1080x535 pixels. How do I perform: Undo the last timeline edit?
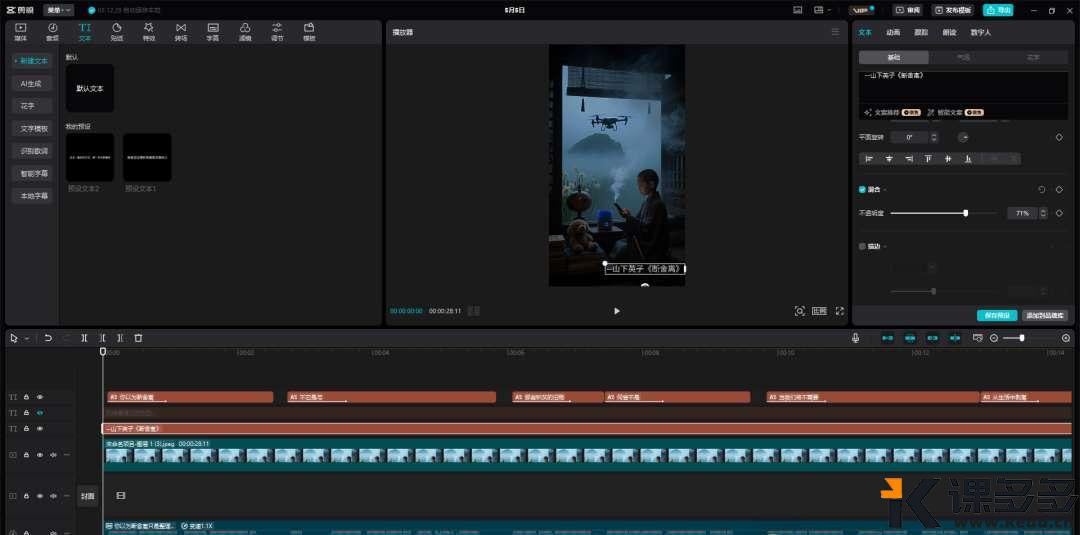point(48,338)
